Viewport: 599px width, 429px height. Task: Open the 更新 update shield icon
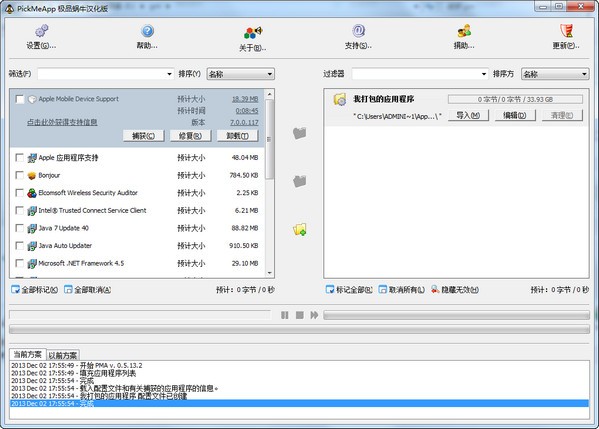566,31
